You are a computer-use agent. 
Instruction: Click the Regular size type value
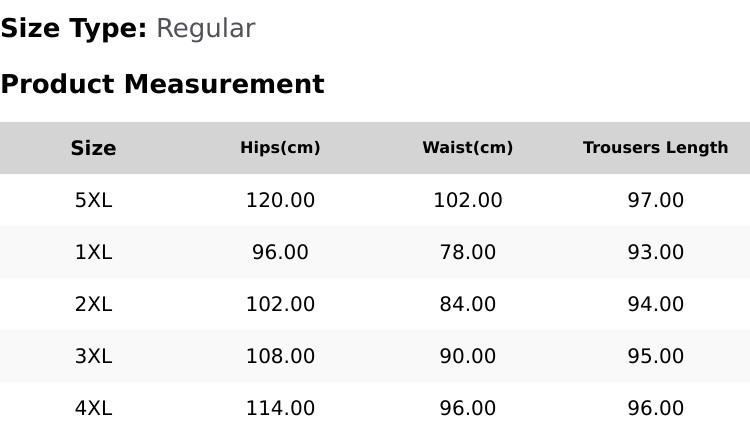[206, 29]
